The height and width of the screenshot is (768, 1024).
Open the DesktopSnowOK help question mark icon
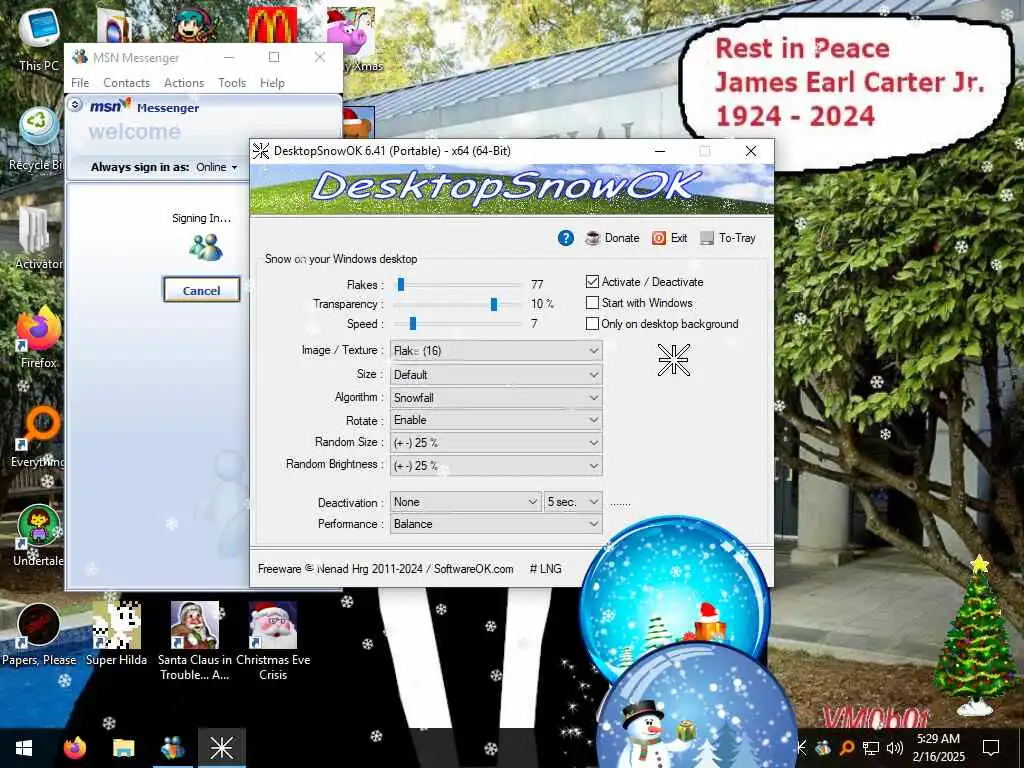point(566,238)
